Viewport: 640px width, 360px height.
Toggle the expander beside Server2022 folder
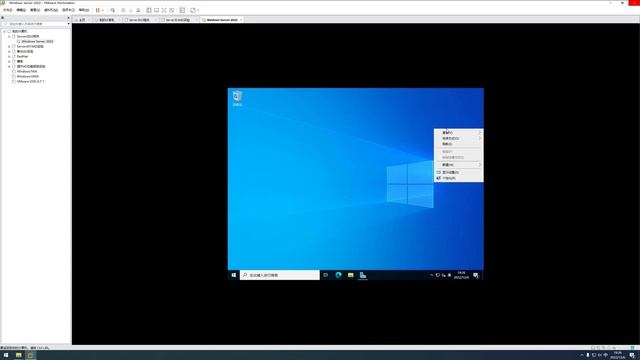click(9, 36)
